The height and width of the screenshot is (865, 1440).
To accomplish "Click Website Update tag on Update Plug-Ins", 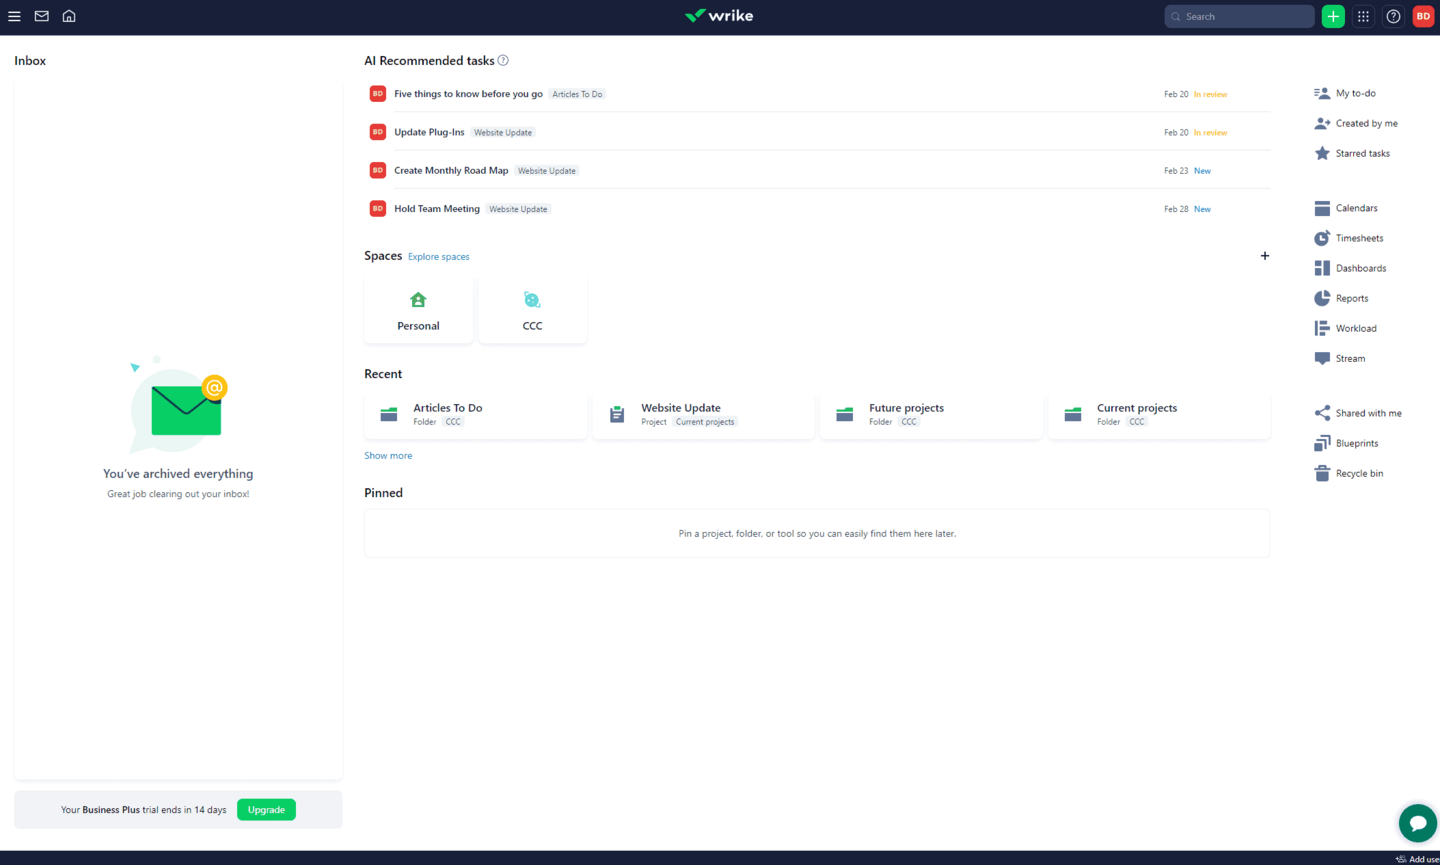I will point(503,132).
